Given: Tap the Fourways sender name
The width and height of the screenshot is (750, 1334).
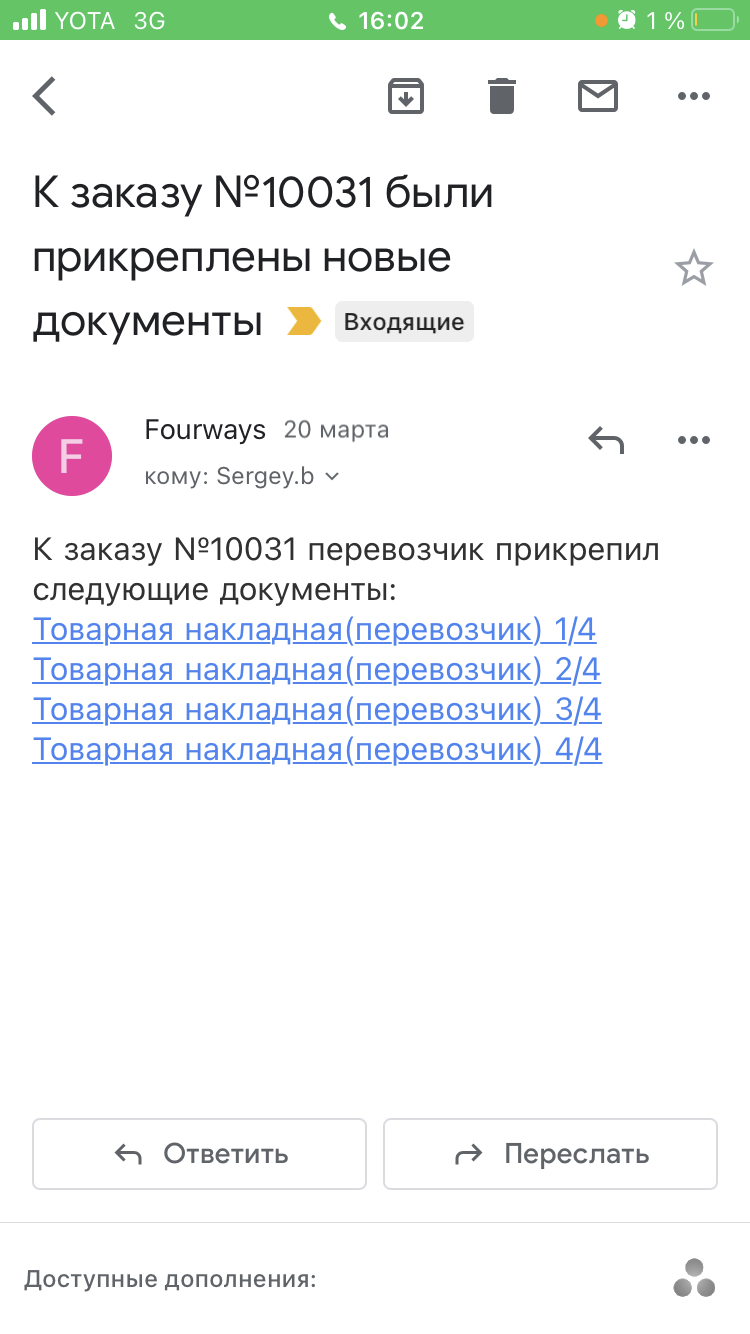Looking at the screenshot, I should pos(205,430).
